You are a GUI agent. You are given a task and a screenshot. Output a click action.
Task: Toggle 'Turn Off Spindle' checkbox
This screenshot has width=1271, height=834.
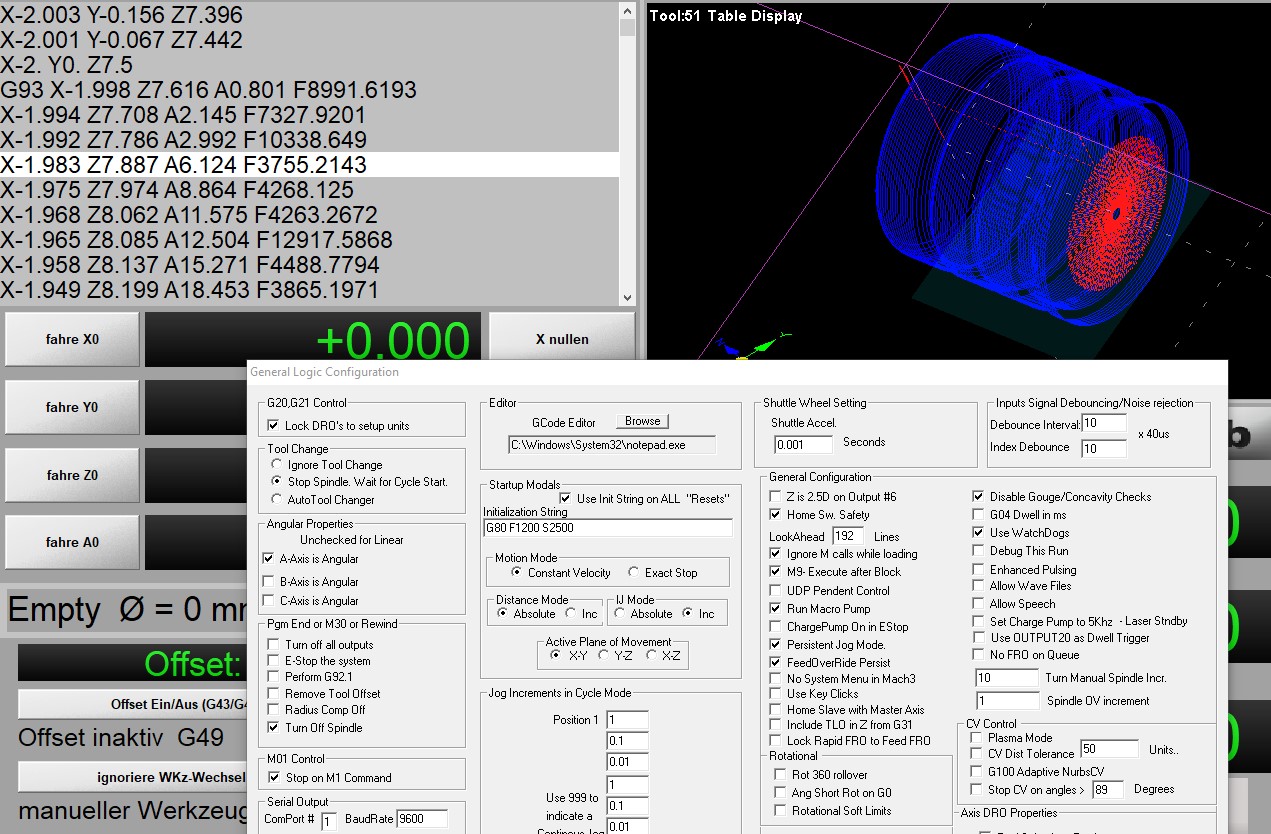[x=274, y=728]
